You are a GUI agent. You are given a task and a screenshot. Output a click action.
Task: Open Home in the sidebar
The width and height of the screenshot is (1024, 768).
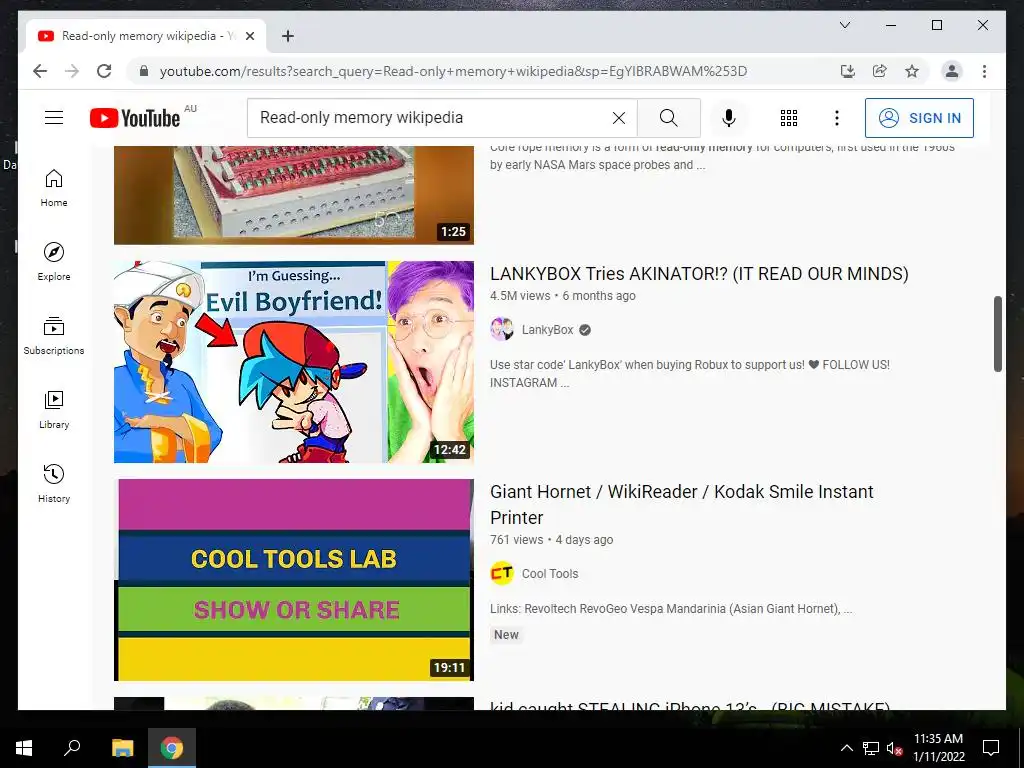coord(54,188)
